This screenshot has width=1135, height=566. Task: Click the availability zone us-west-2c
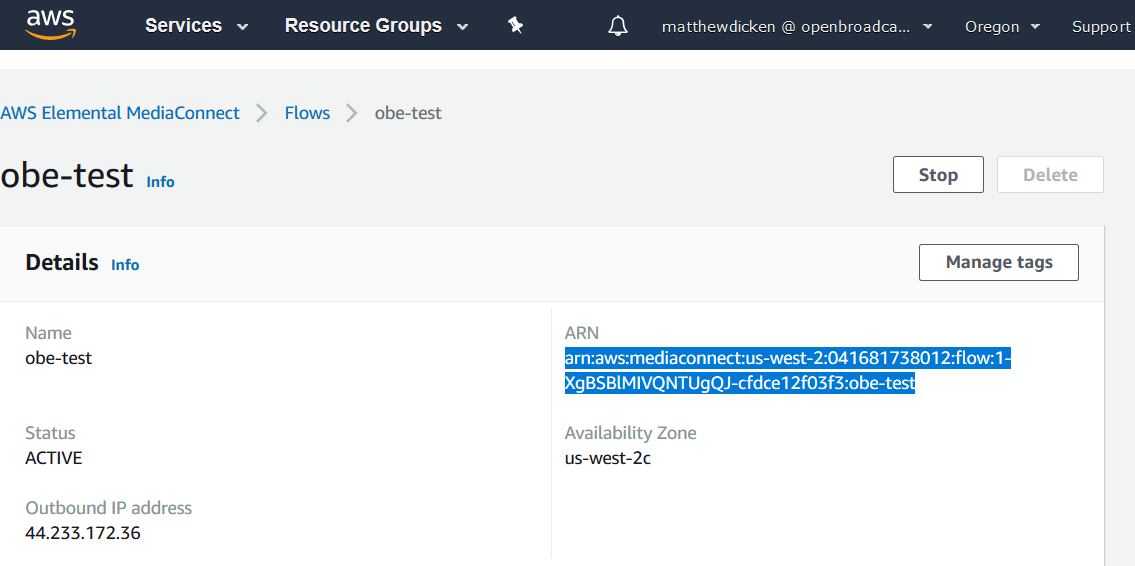(608, 458)
